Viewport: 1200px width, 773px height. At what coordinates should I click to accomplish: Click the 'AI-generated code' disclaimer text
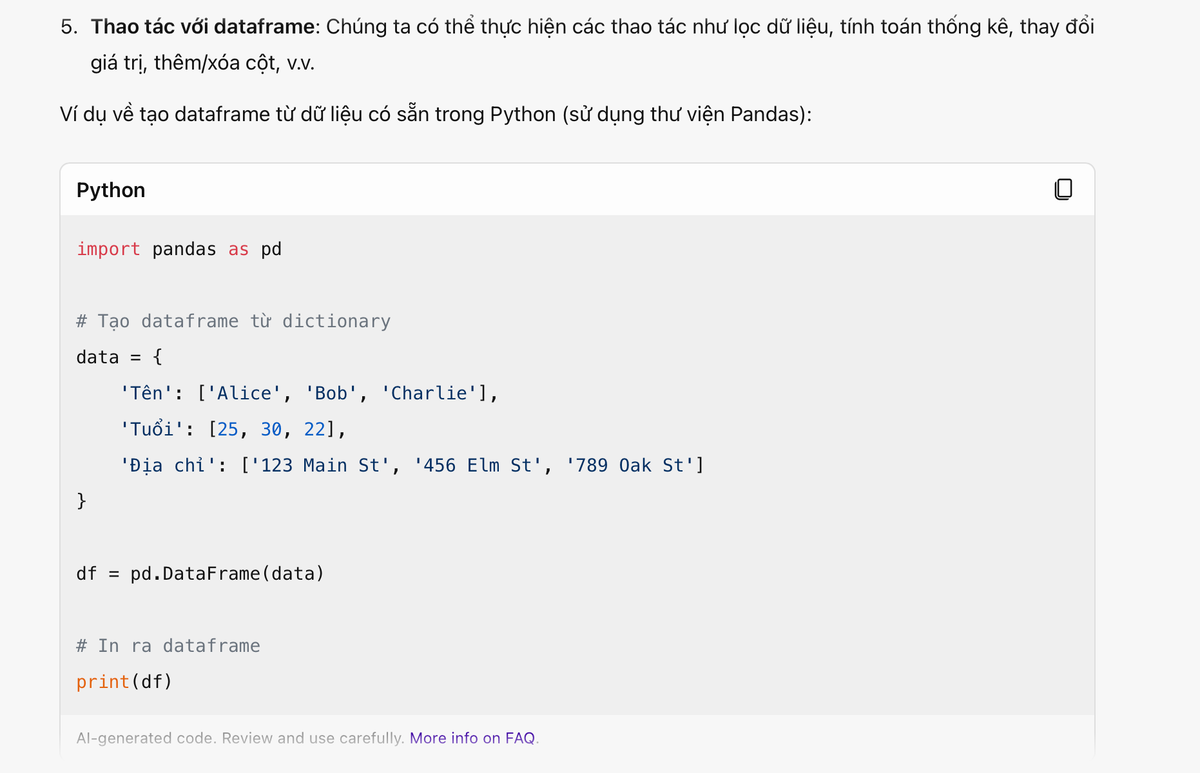(240, 738)
